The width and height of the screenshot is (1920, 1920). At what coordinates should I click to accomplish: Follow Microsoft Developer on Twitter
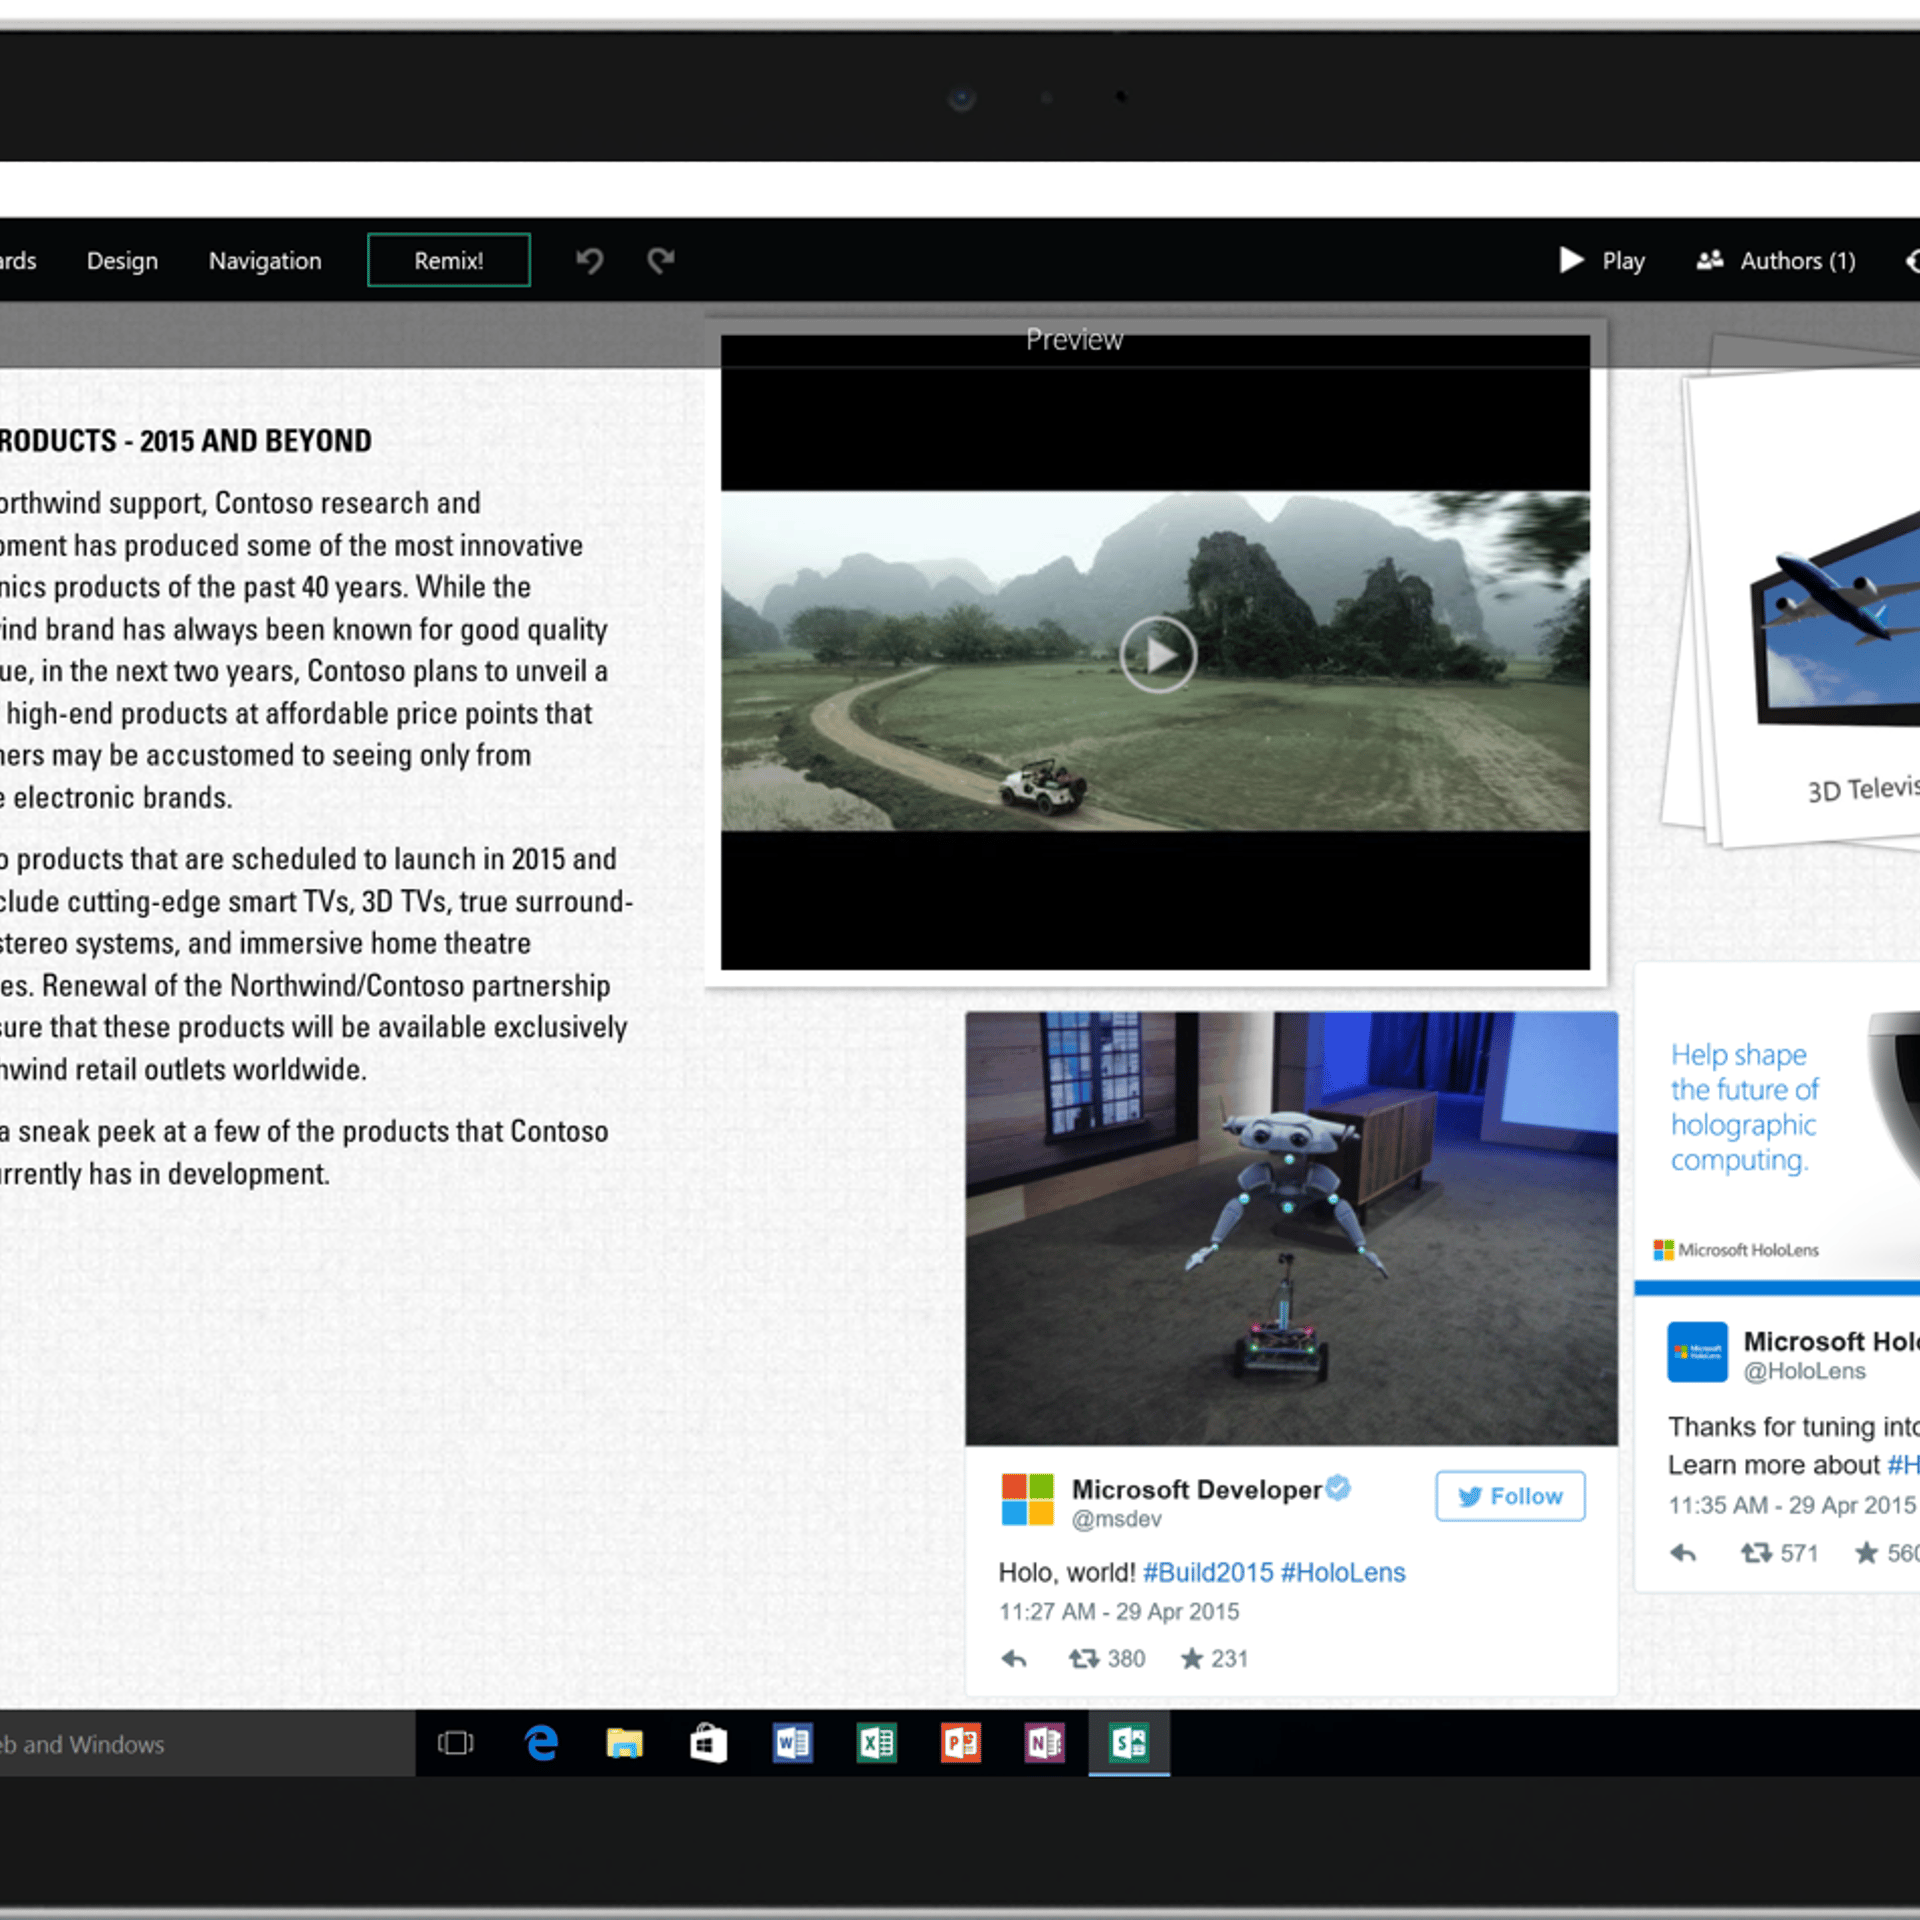(x=1510, y=1496)
